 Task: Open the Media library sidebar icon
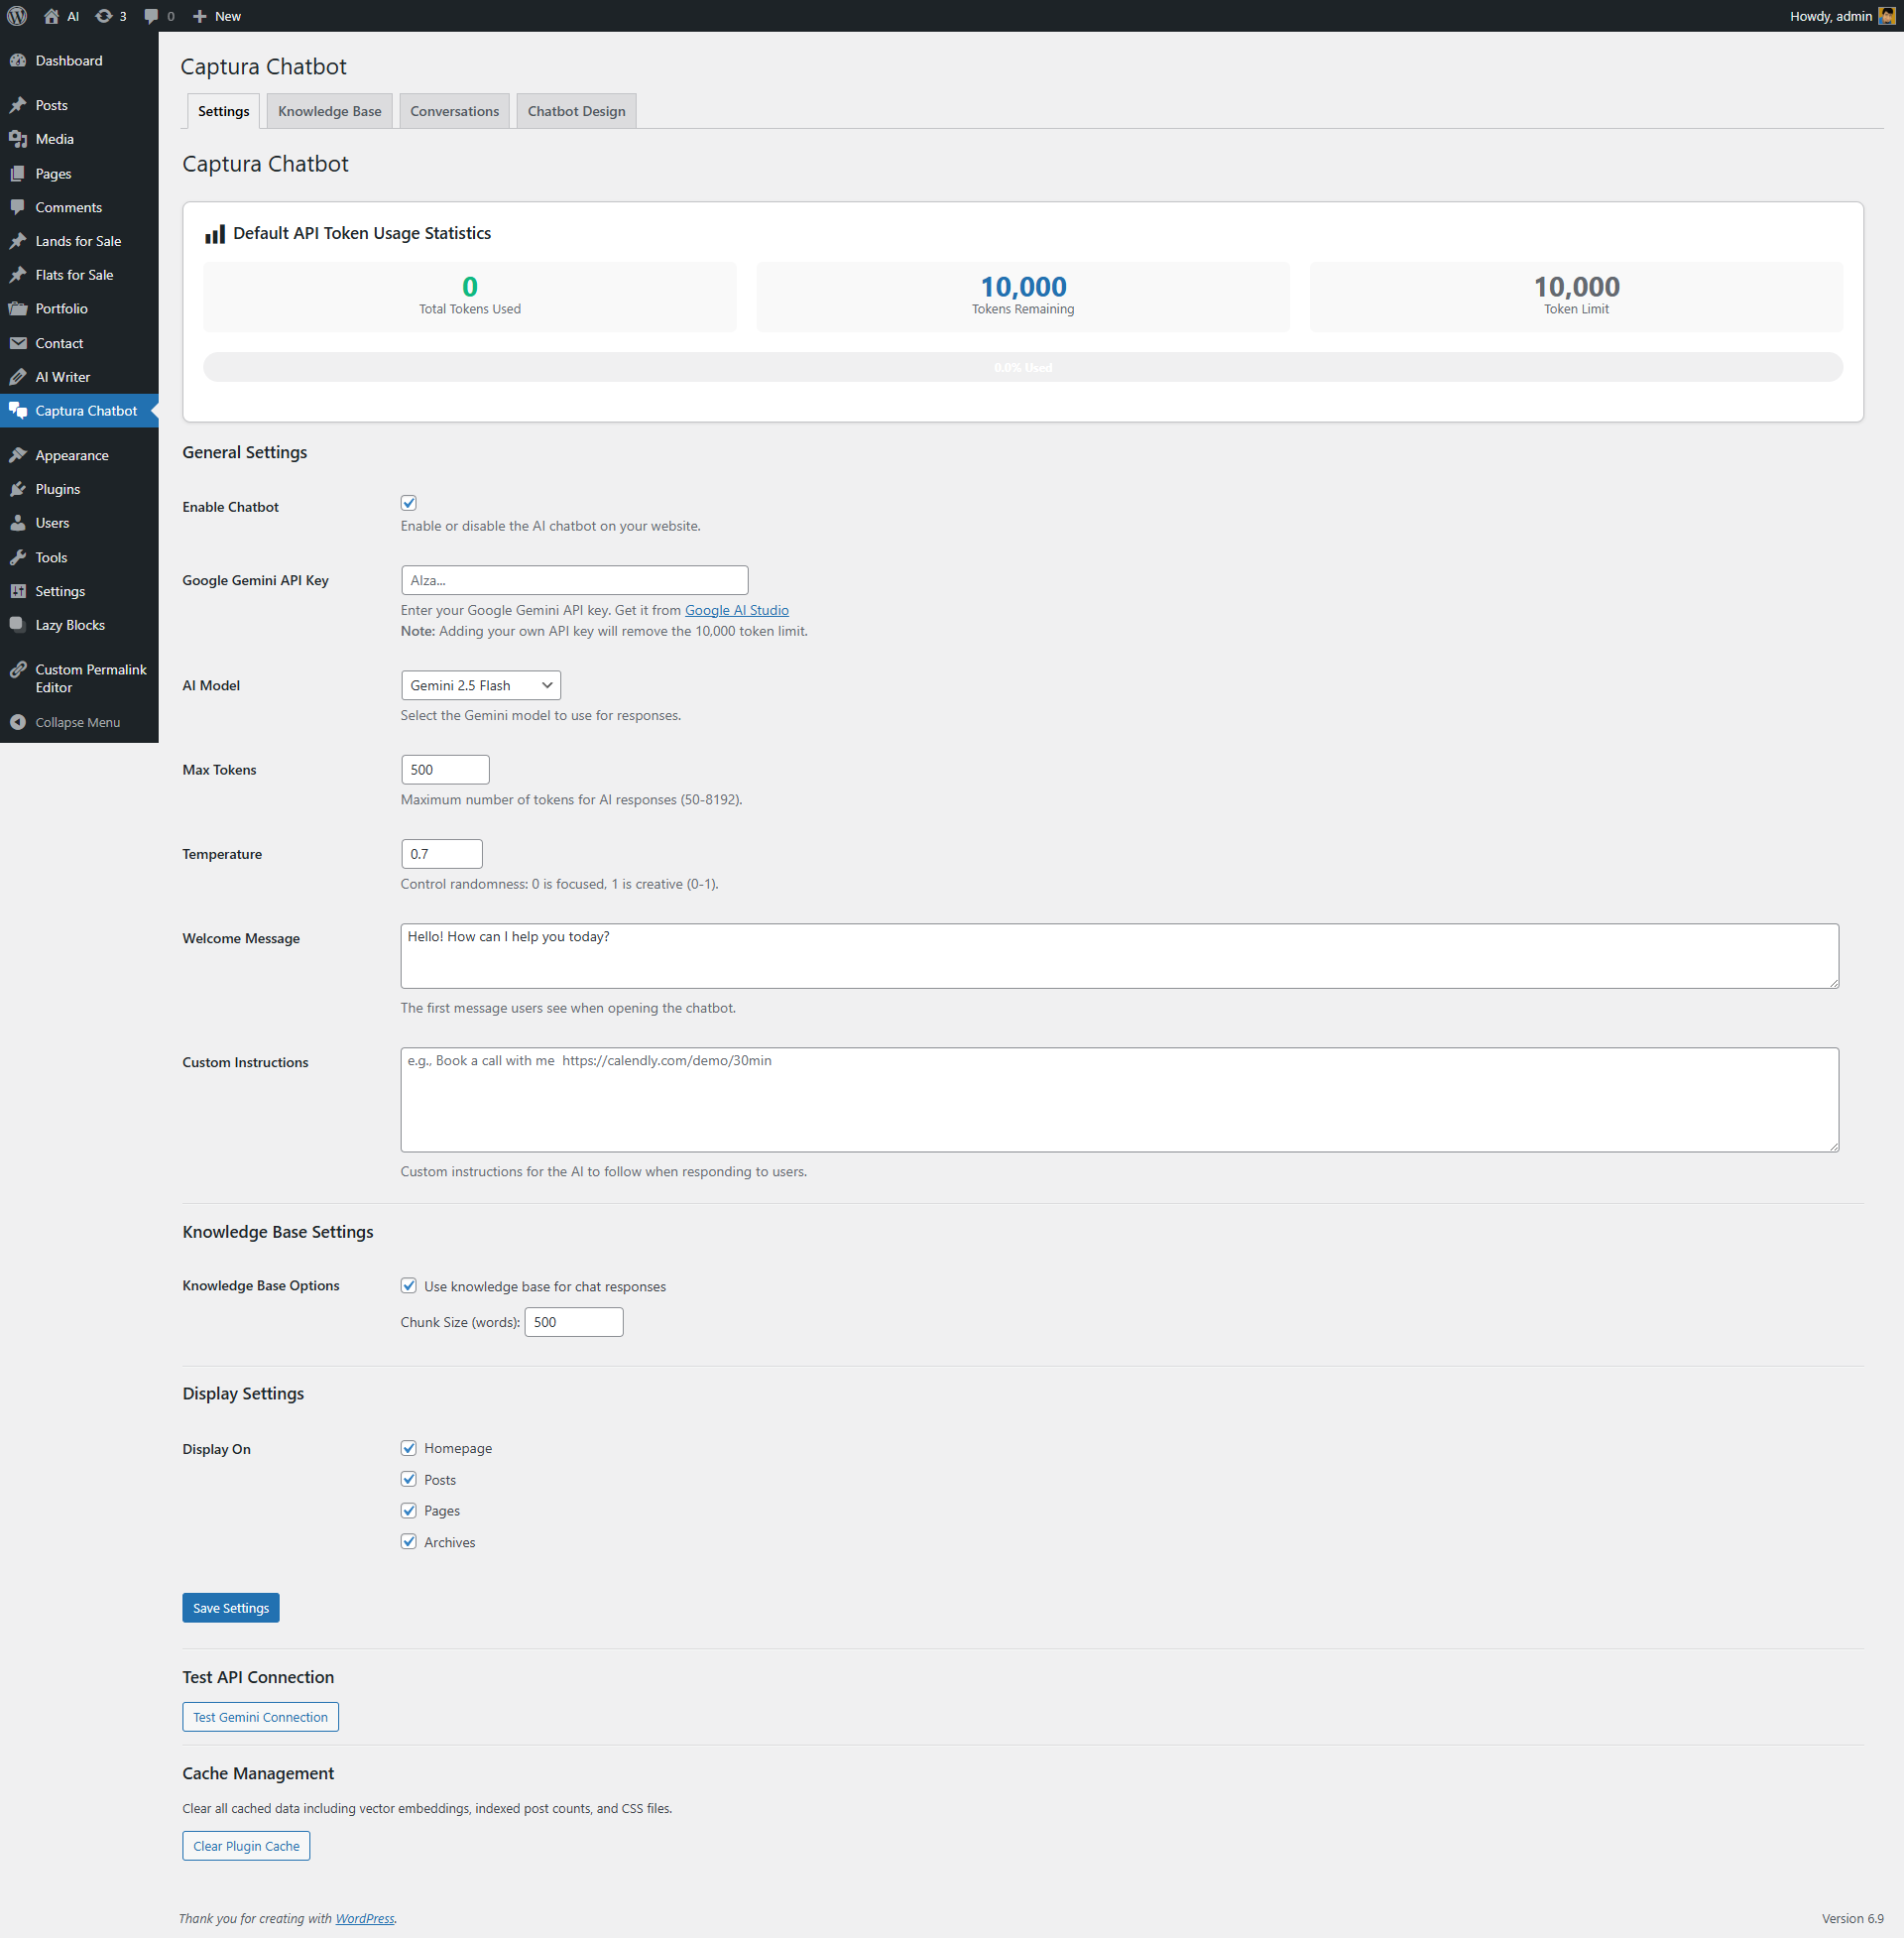(20, 139)
